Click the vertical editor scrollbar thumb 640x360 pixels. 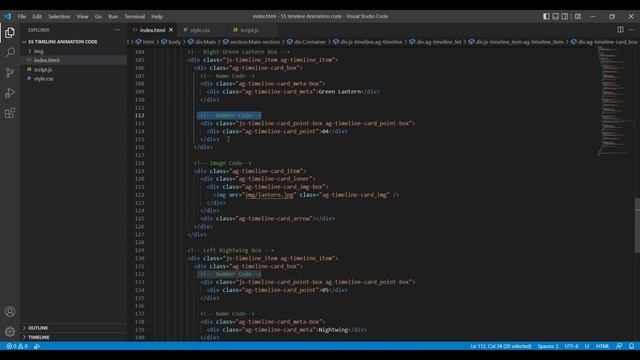[x=637, y=225]
